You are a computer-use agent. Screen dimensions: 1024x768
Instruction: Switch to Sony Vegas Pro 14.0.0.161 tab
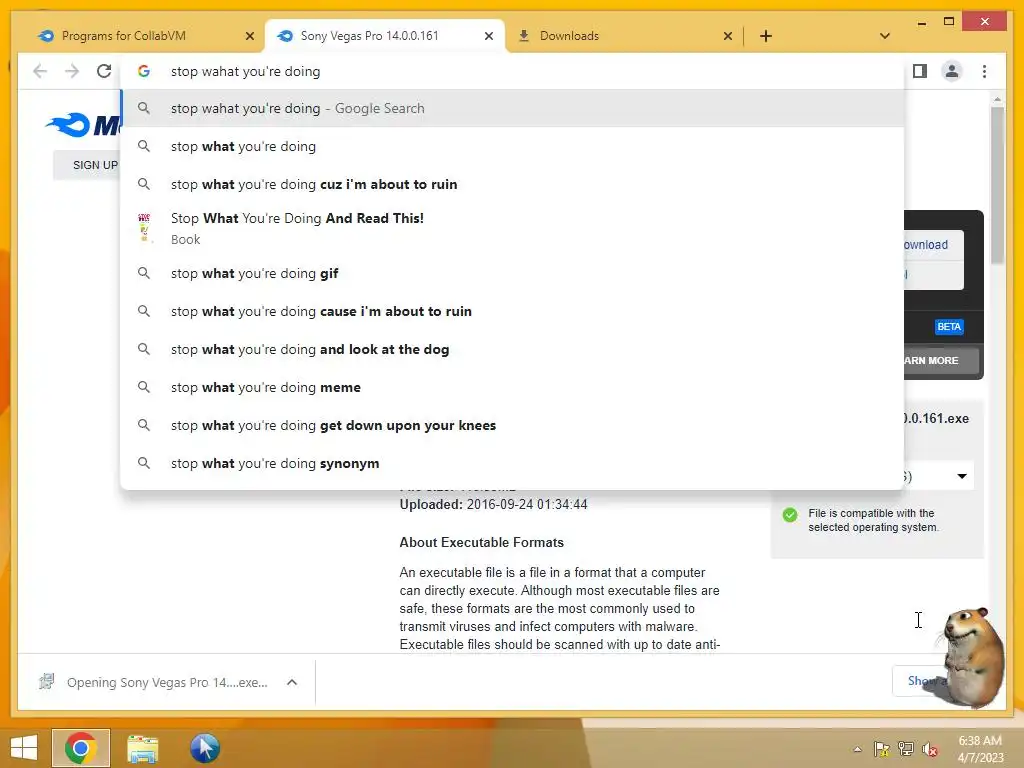click(383, 36)
